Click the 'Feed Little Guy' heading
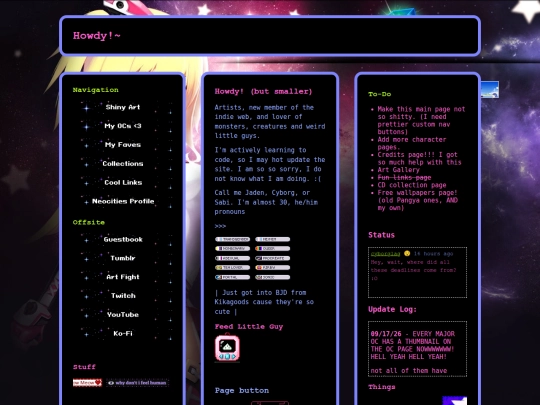540x405 pixels. (x=249, y=327)
